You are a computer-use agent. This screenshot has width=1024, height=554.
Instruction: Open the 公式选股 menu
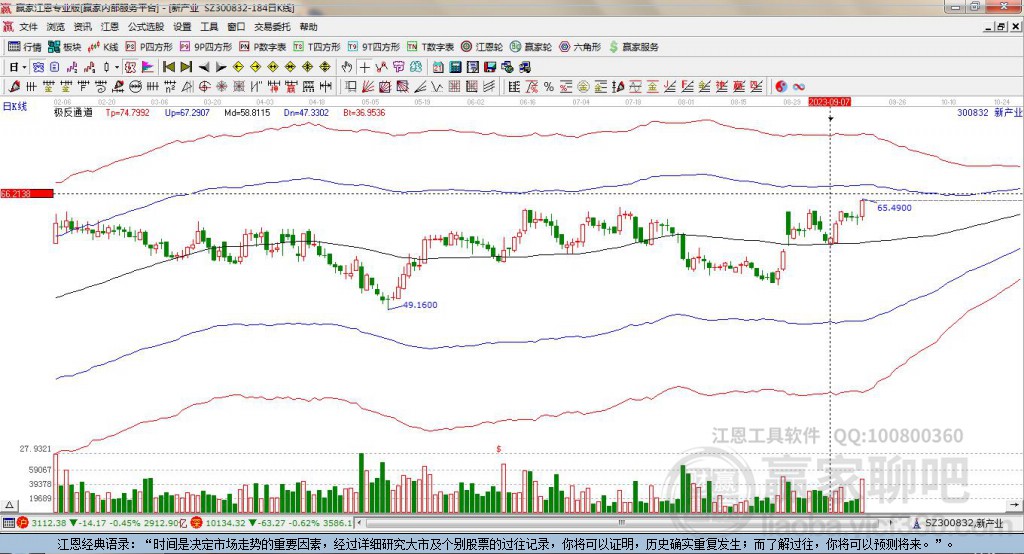pos(145,27)
